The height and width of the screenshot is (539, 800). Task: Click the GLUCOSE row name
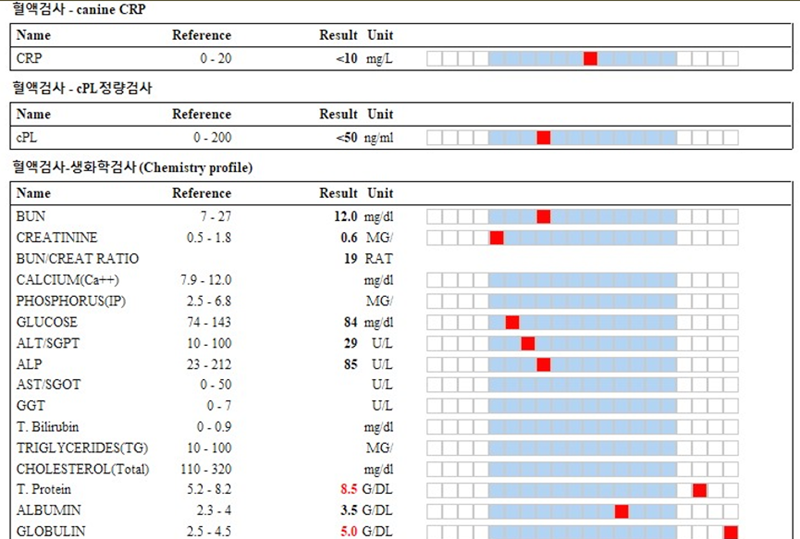47,323
